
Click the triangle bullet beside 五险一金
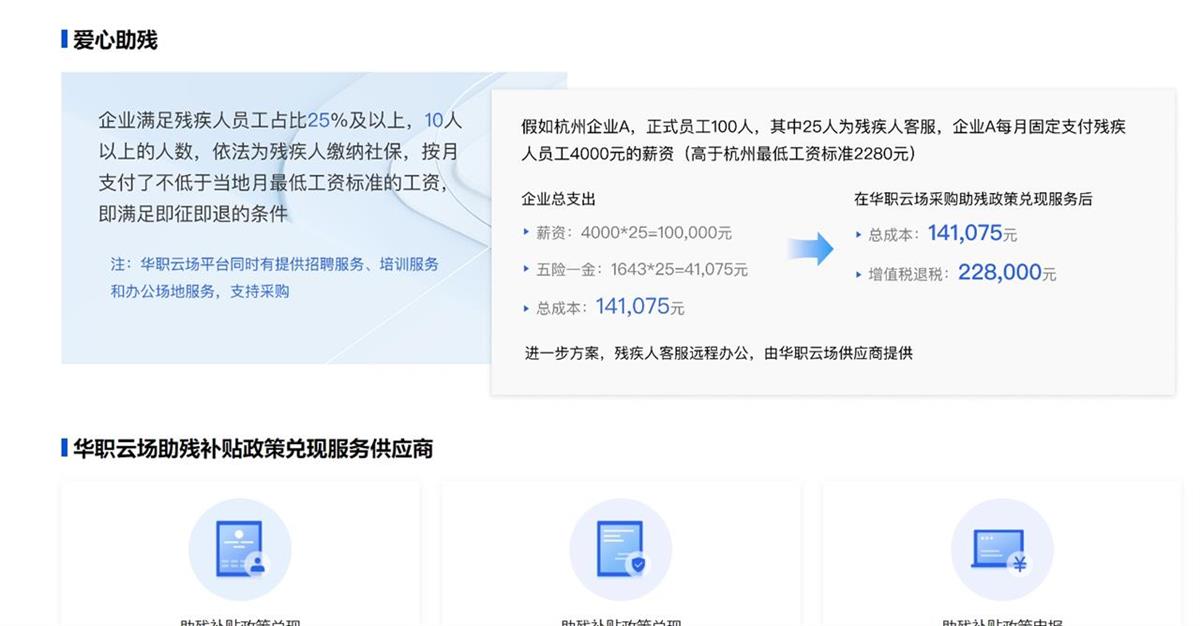tap(527, 269)
